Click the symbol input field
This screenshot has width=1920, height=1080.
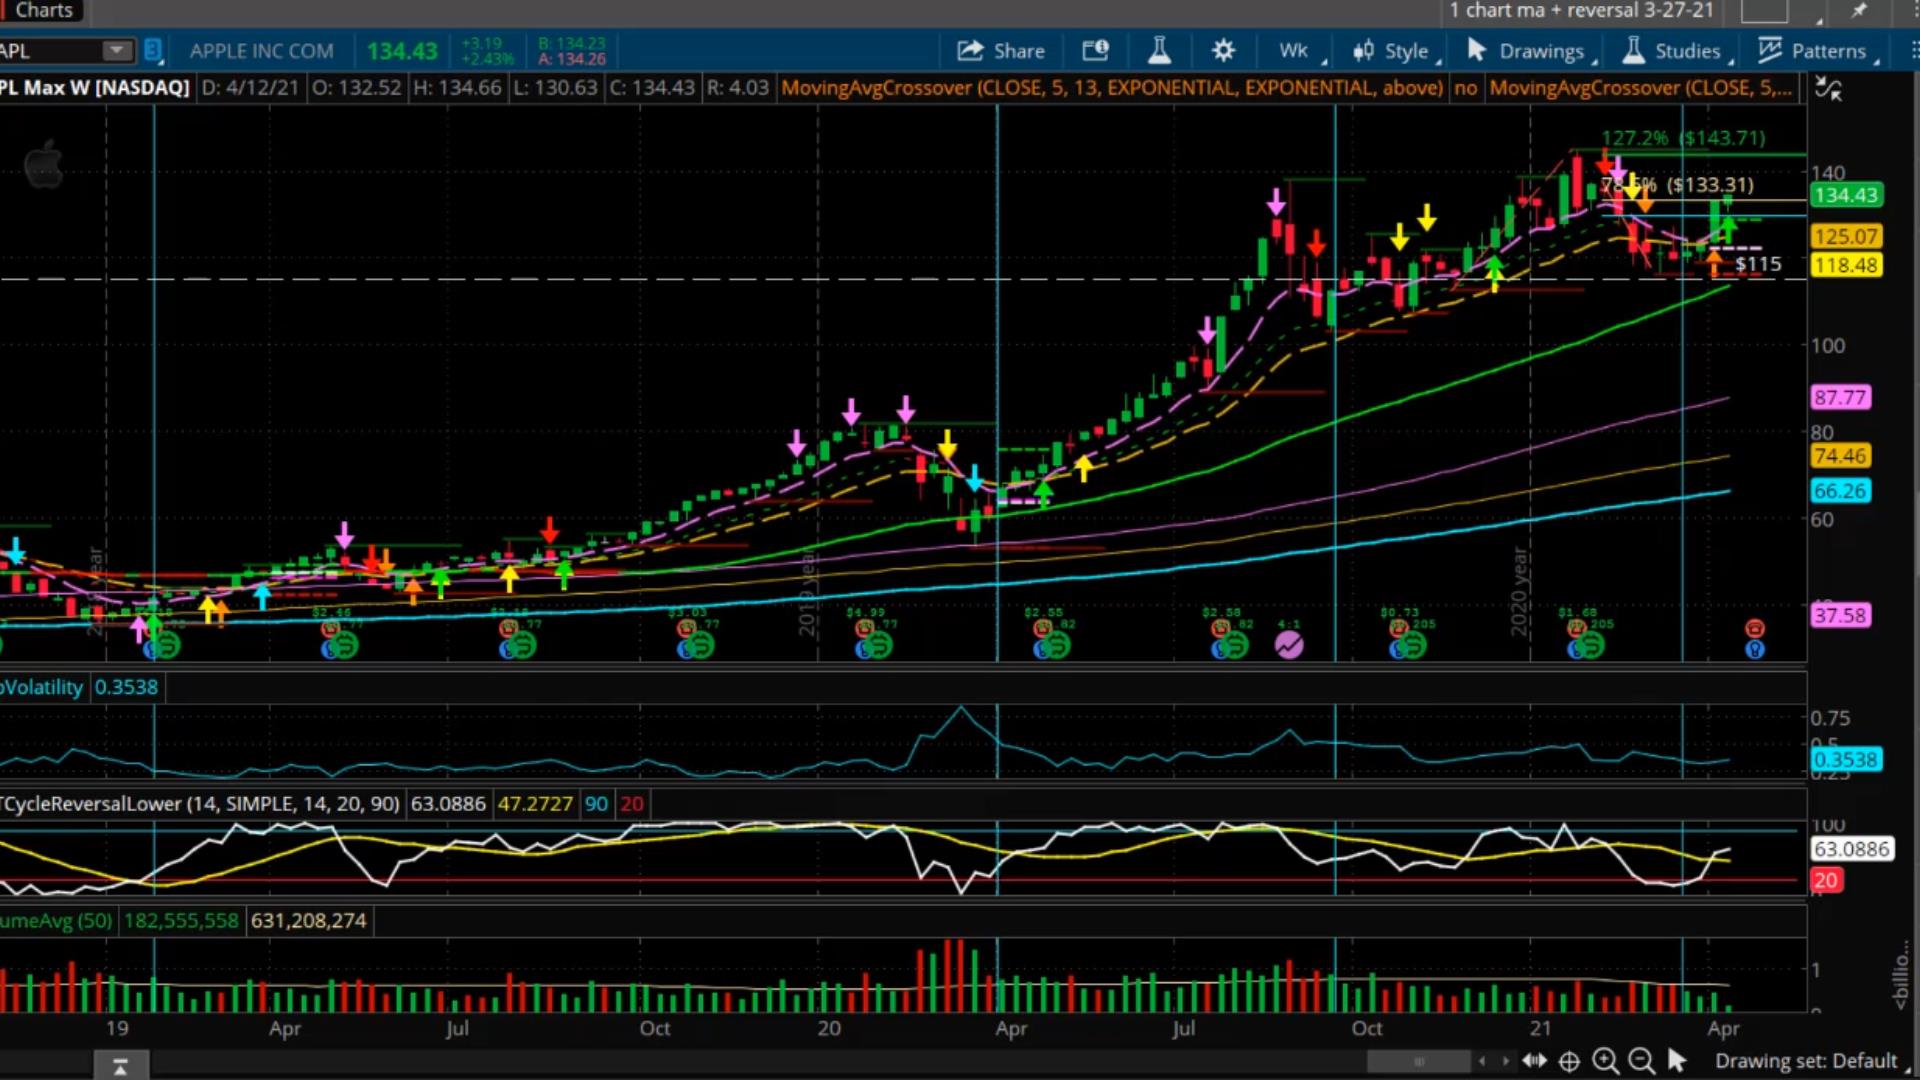click(x=52, y=51)
